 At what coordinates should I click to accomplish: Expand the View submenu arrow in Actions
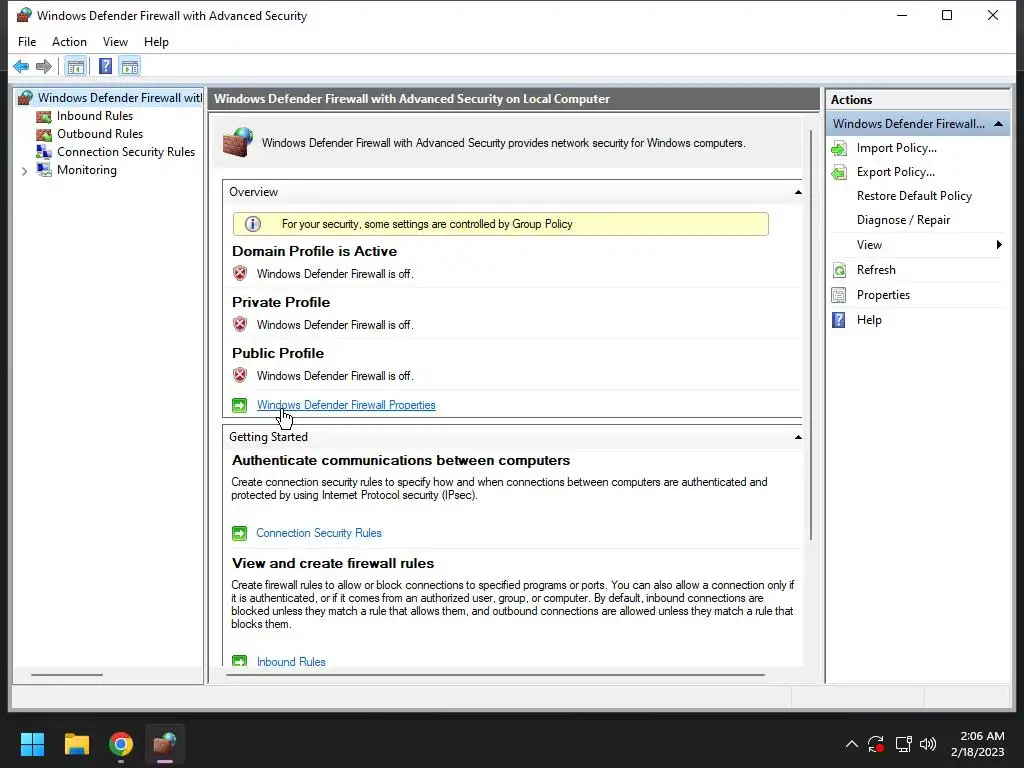pos(999,245)
